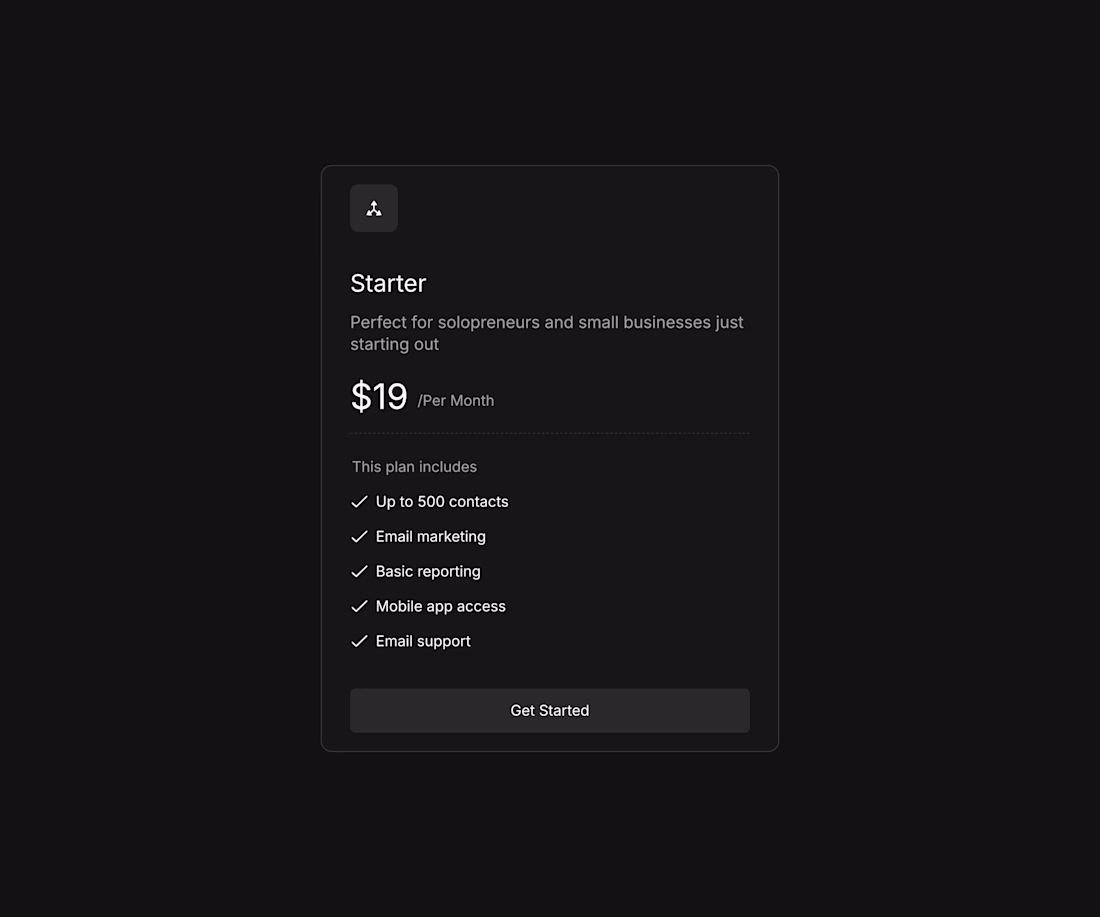The image size is (1100, 917).
Task: Select the Email support feature text
Action: click(x=423, y=642)
